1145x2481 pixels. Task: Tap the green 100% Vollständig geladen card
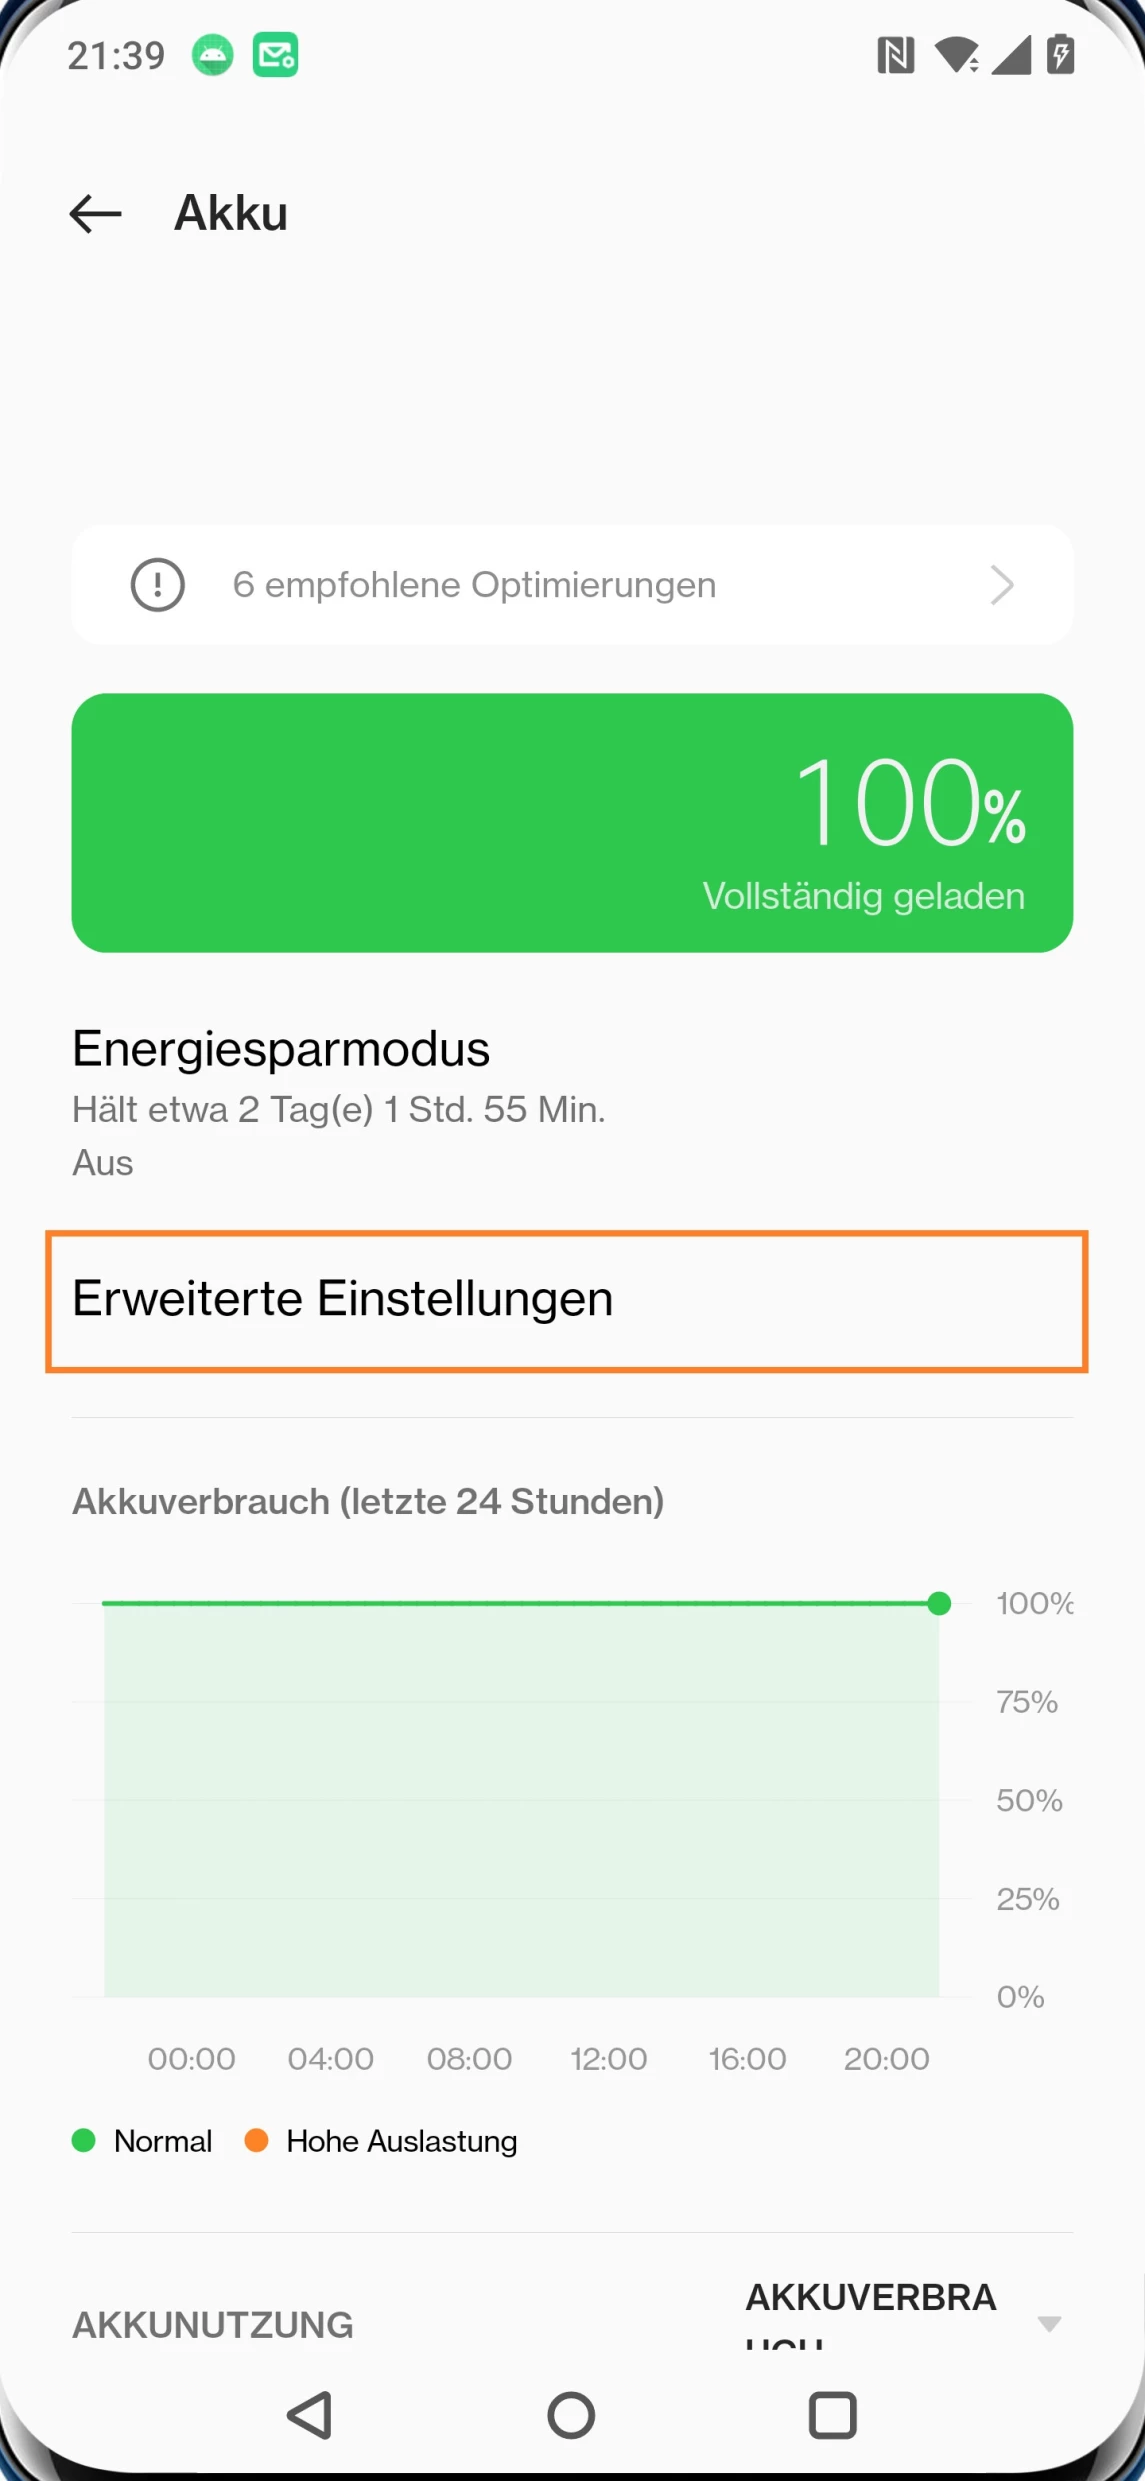572,823
